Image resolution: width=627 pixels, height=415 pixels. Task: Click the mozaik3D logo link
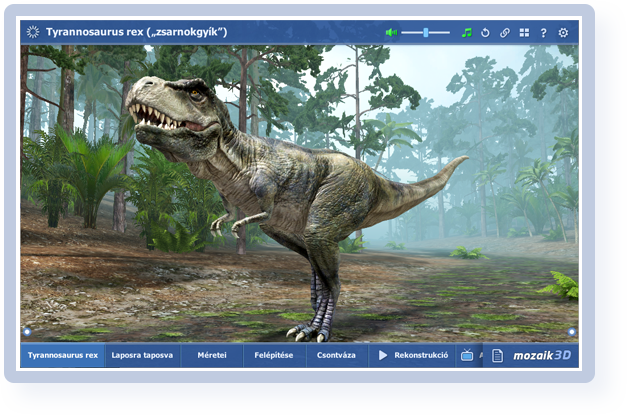[x=541, y=355]
